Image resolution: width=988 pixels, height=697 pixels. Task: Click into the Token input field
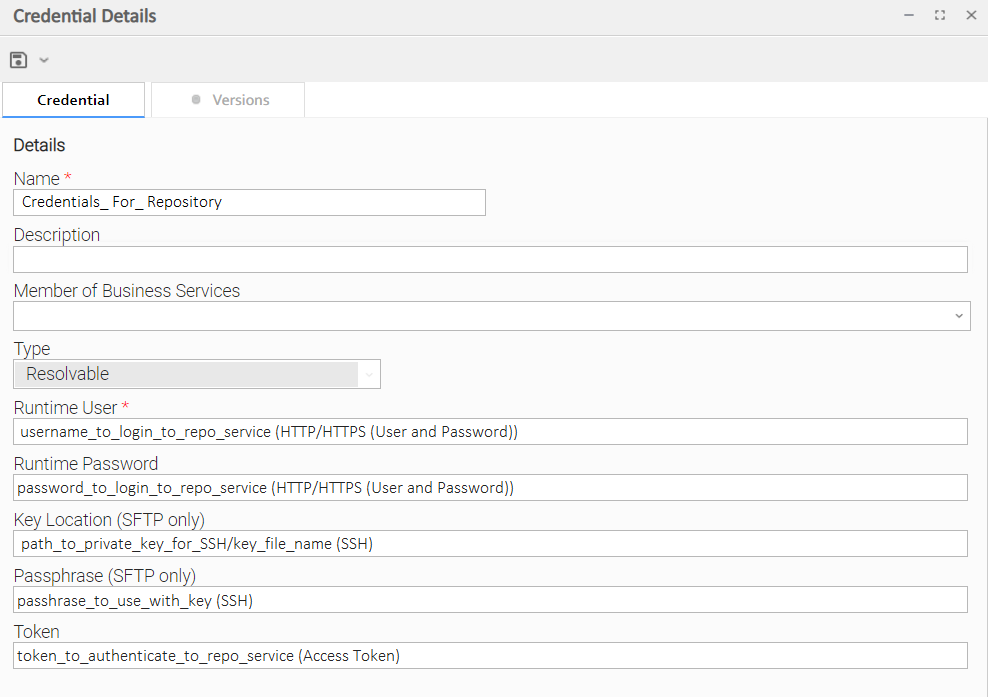490,656
